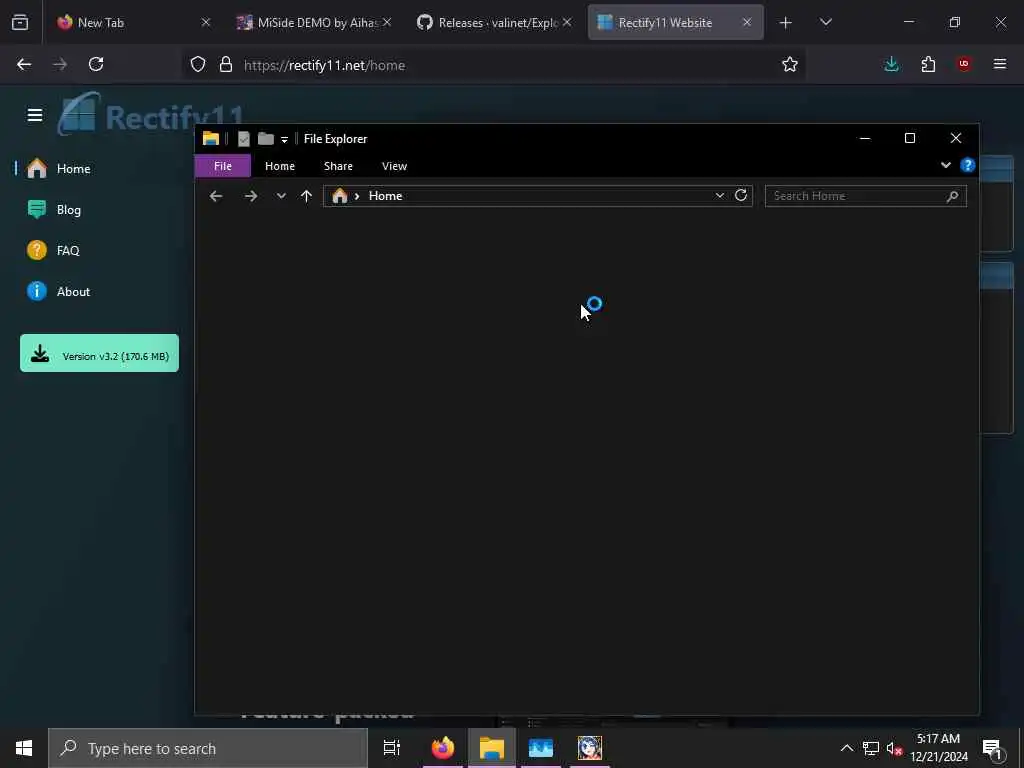Viewport: 1024px width, 768px height.
Task: Go up one folder level in File Explorer
Action: pyautogui.click(x=306, y=196)
